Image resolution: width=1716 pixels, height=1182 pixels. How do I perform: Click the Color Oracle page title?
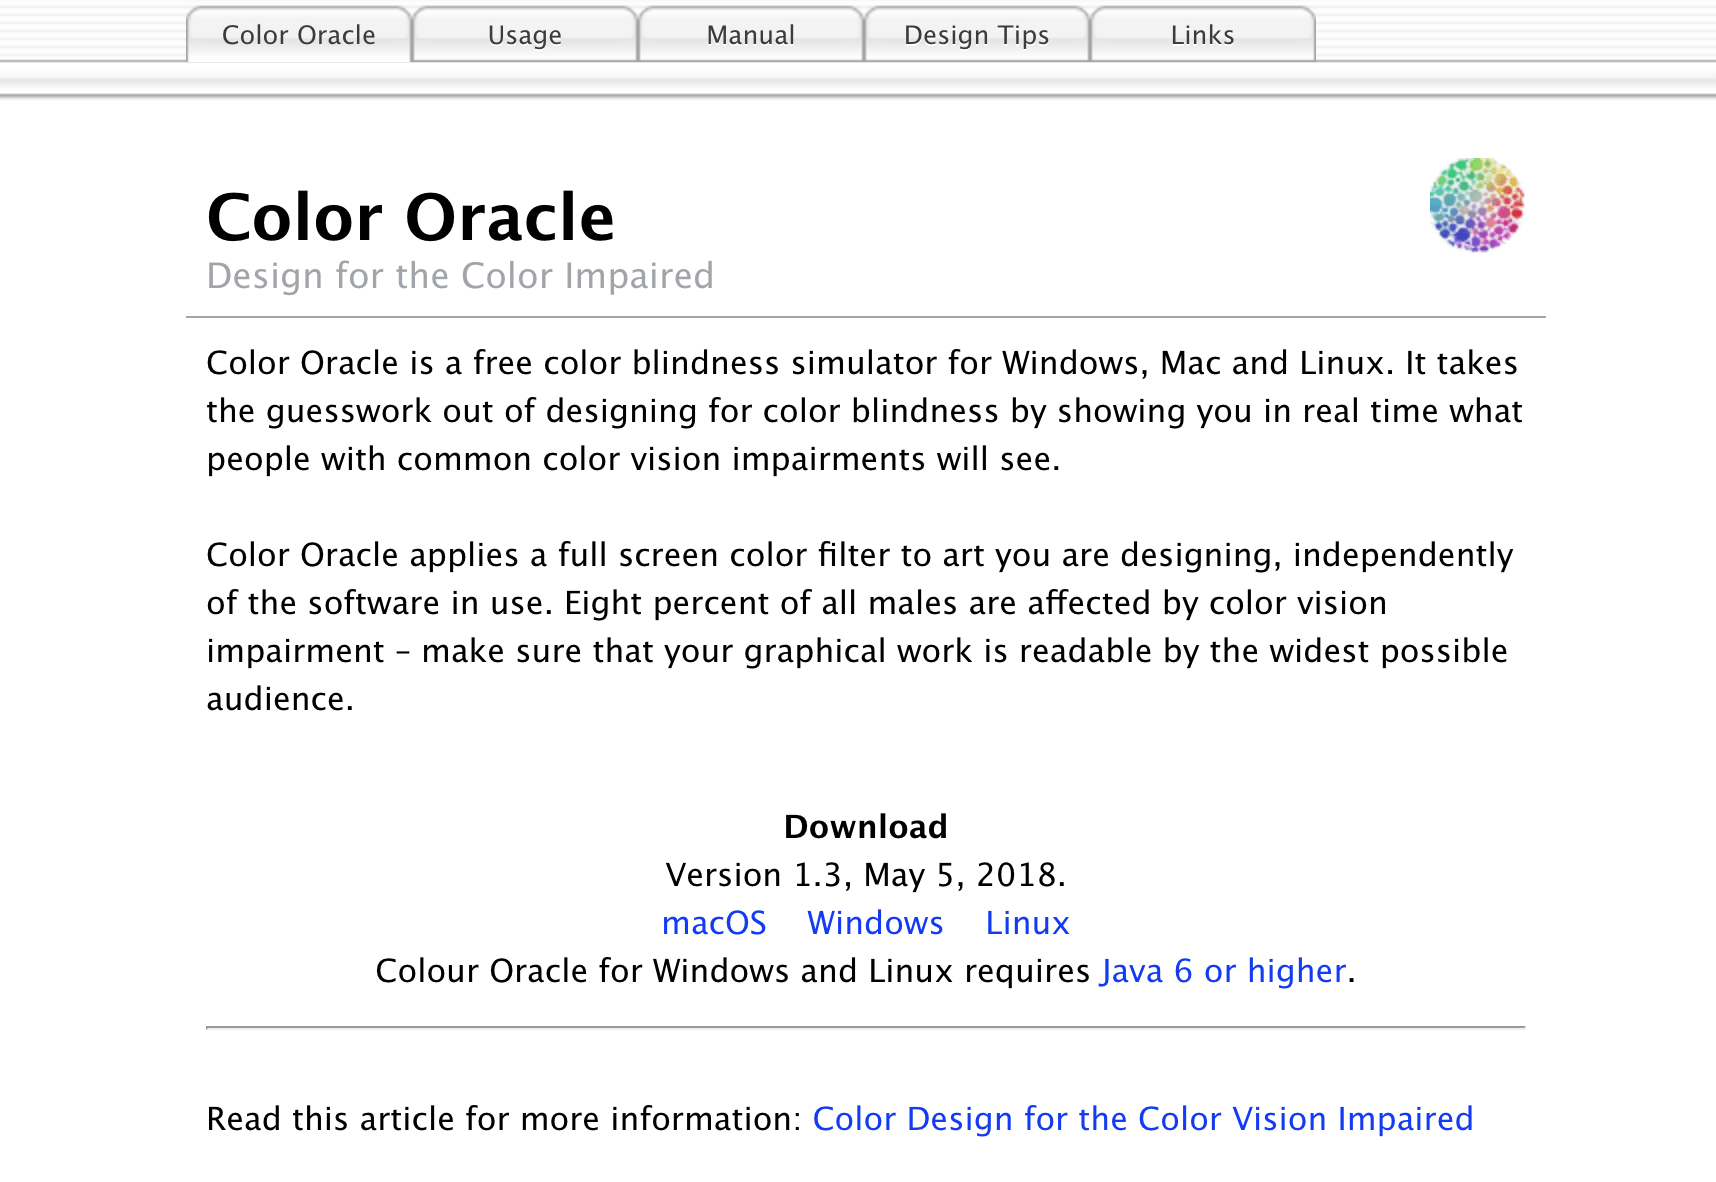(x=410, y=215)
